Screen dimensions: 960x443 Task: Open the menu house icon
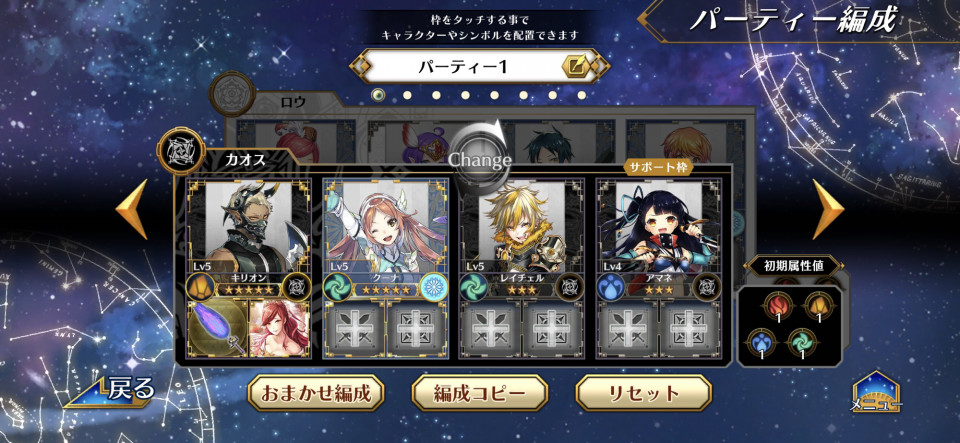[877, 392]
